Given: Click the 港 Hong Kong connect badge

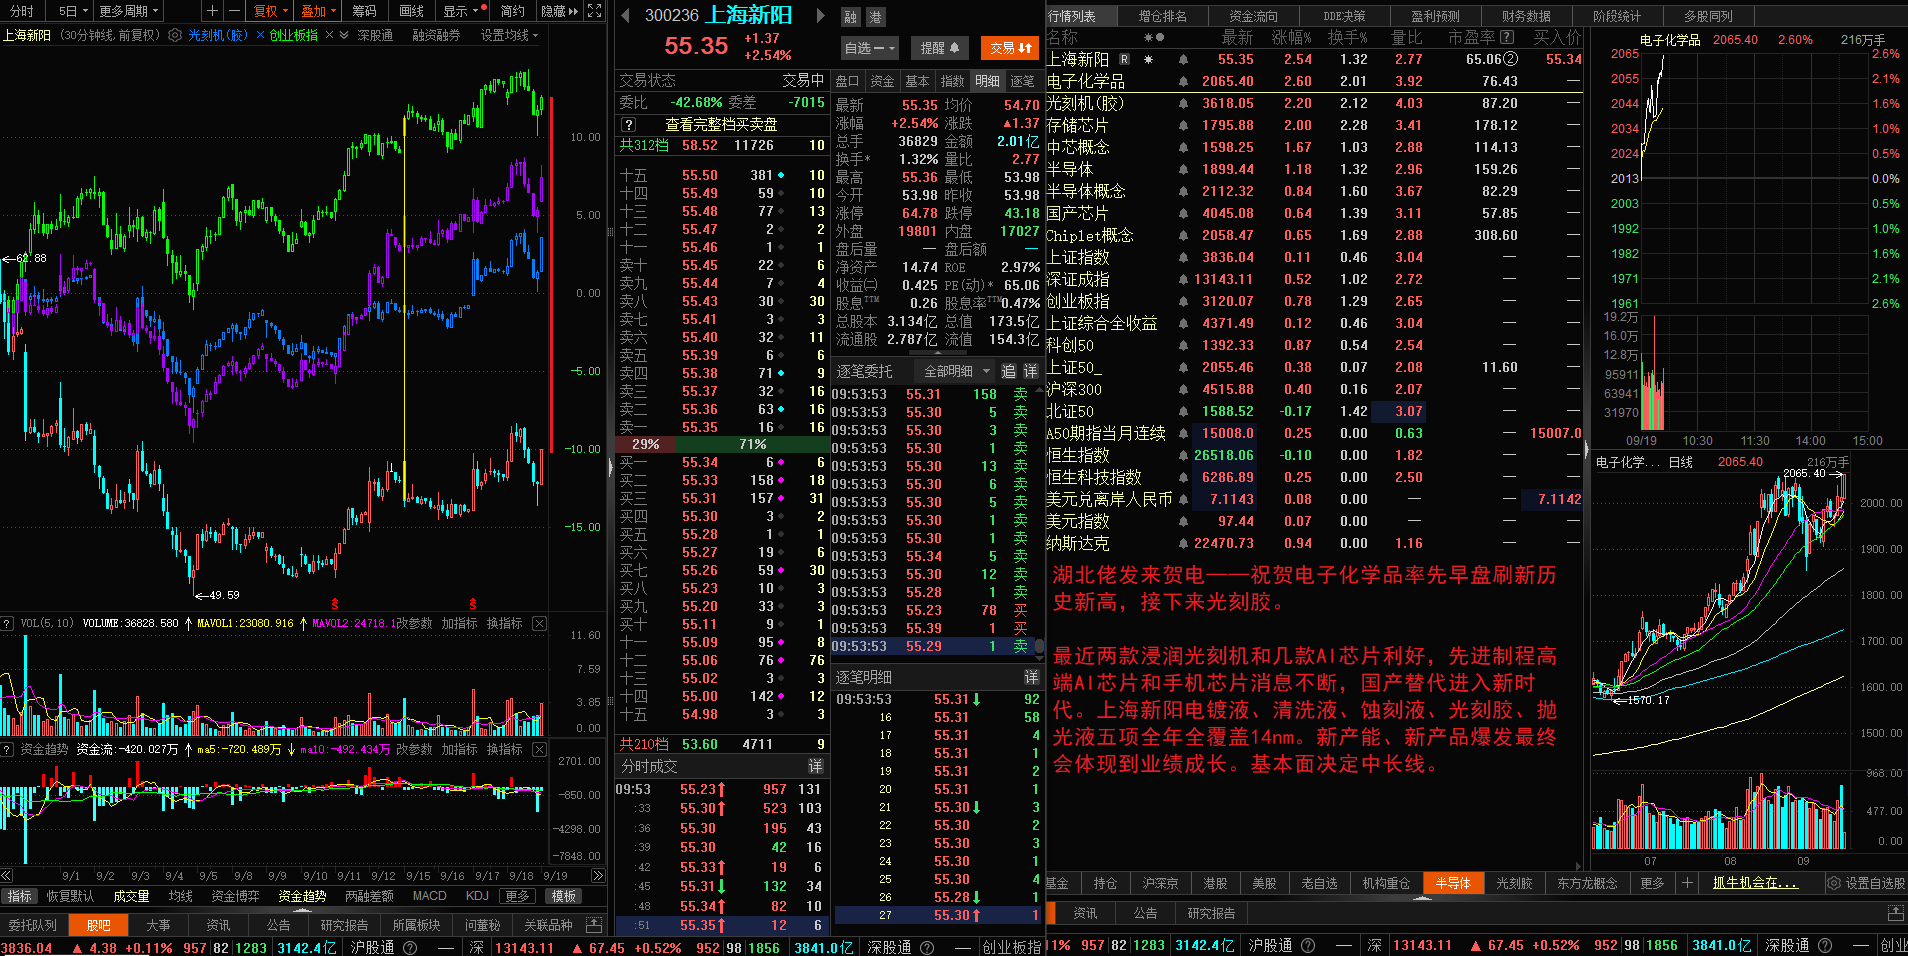Looking at the screenshot, I should 875,17.
